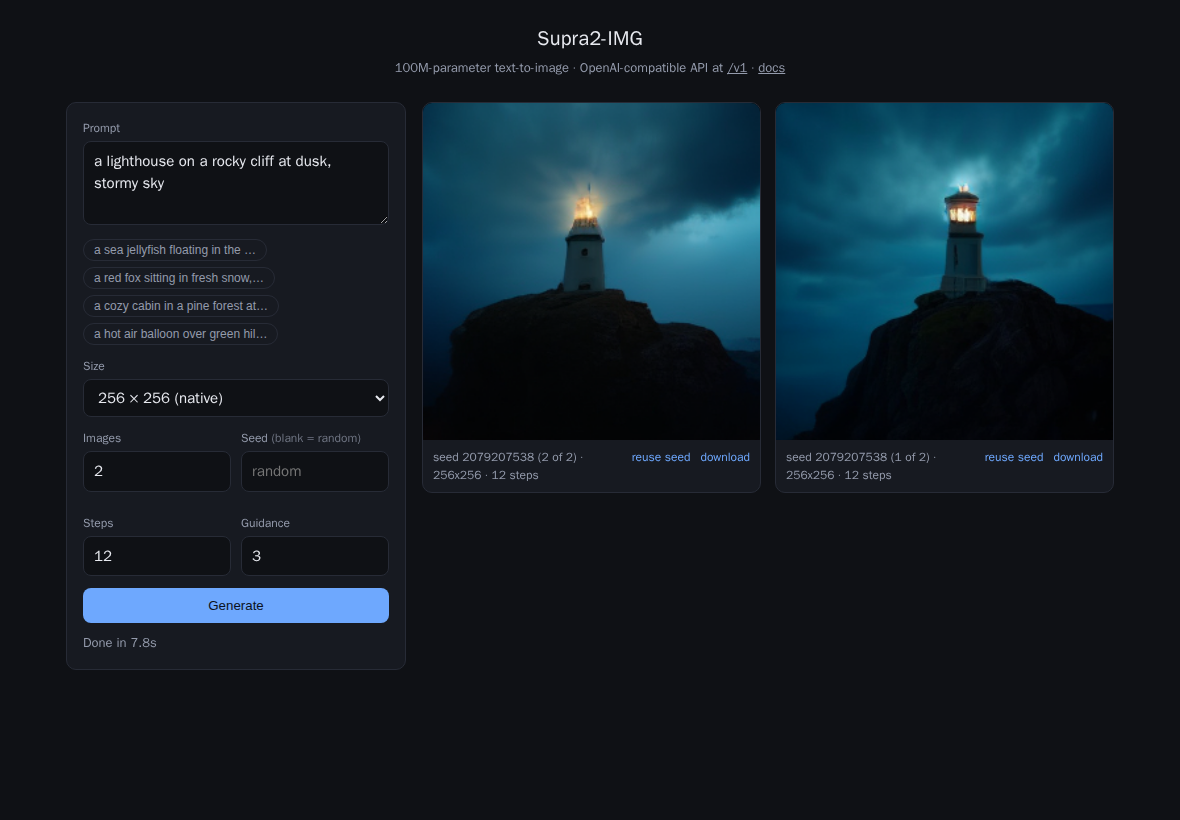Choose the sea jellyfish example prompt
Screen dimensions: 1180x820
pyautogui.click(x=175, y=250)
